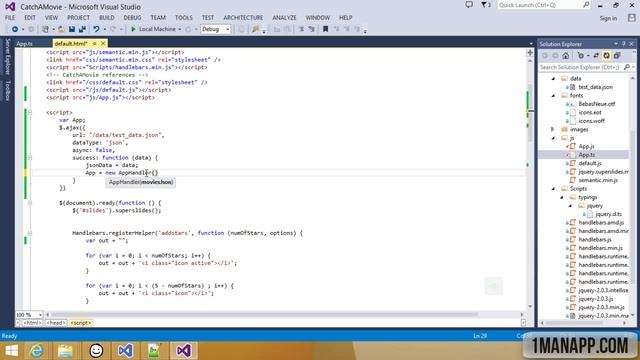Collapse the js folder node
The image size is (640, 360).
tap(553, 138)
